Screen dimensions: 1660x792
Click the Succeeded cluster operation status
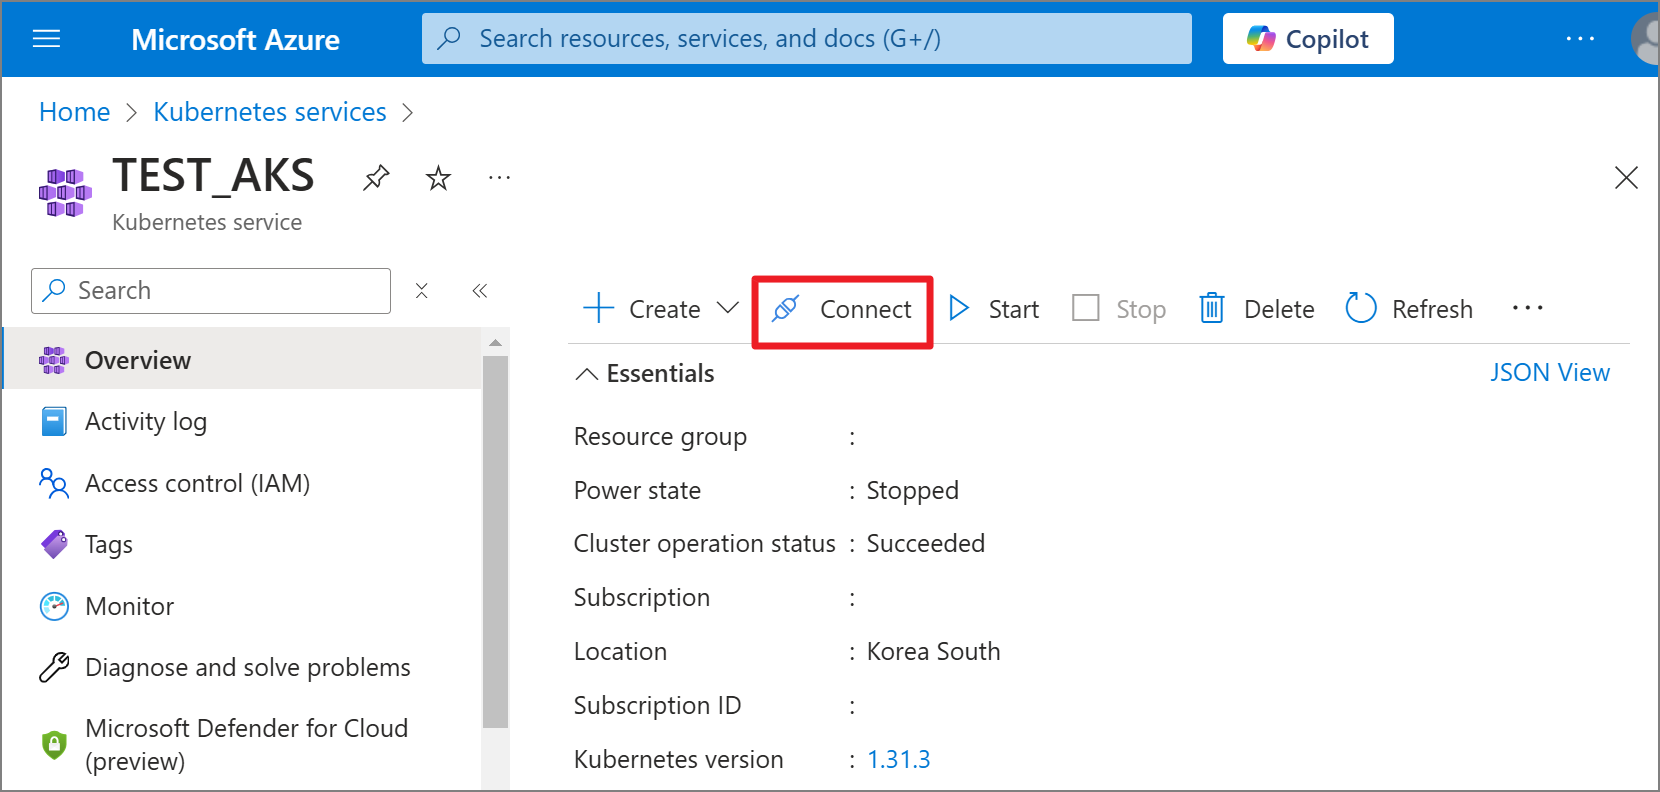pyautogui.click(x=925, y=543)
